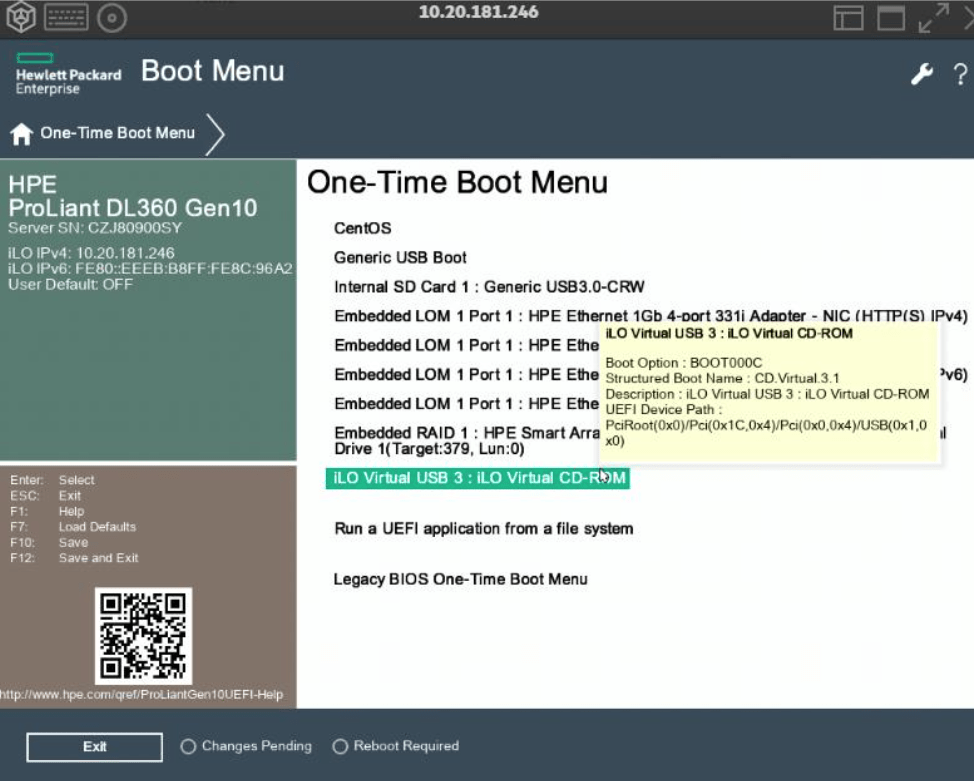Open Legacy BIOS One-Time Boot Menu
Image resolution: width=974 pixels, height=781 pixels.
[x=460, y=579]
